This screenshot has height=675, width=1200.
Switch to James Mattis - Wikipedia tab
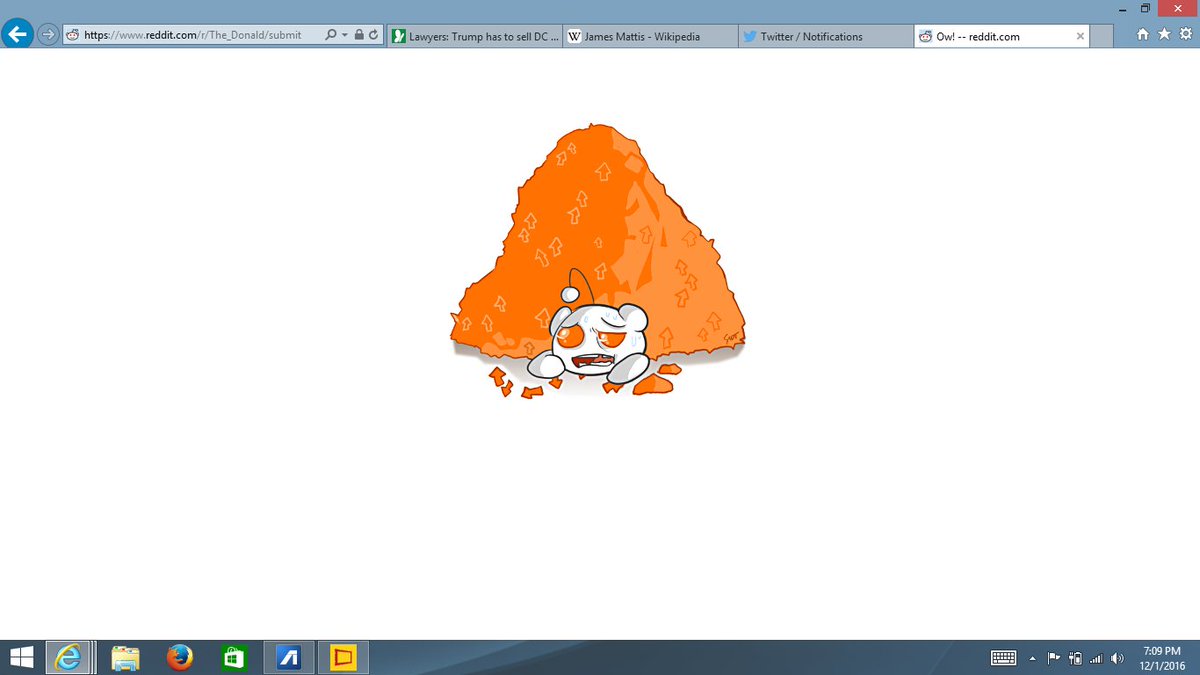click(650, 36)
